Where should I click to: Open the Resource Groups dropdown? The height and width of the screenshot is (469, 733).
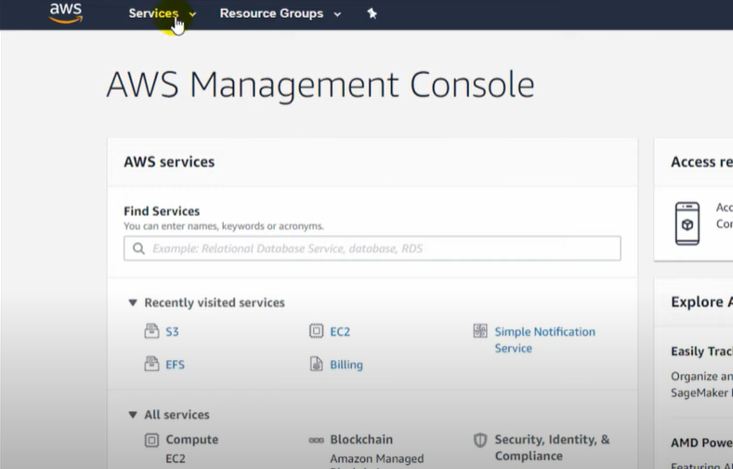point(280,14)
